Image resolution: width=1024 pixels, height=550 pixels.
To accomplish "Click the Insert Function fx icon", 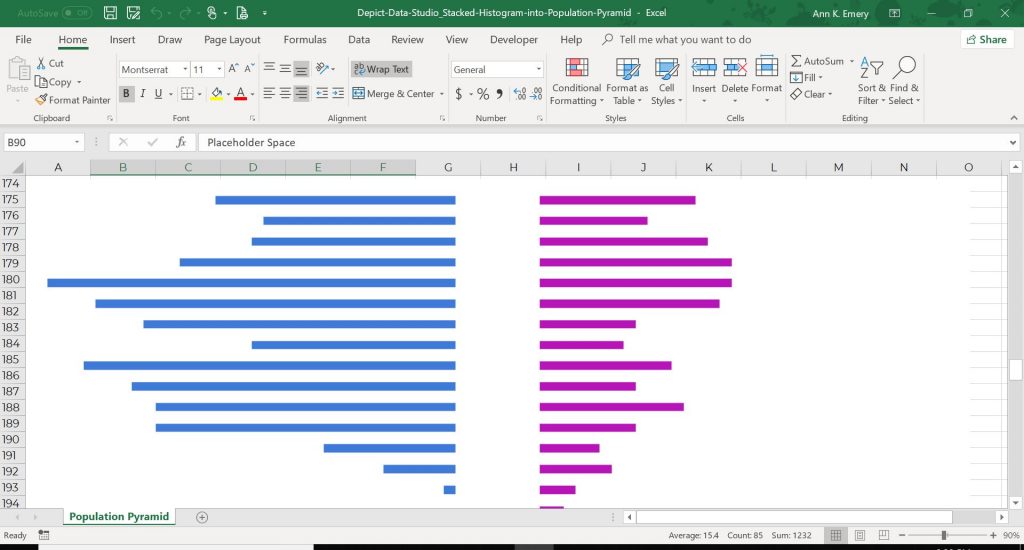I will click(181, 142).
